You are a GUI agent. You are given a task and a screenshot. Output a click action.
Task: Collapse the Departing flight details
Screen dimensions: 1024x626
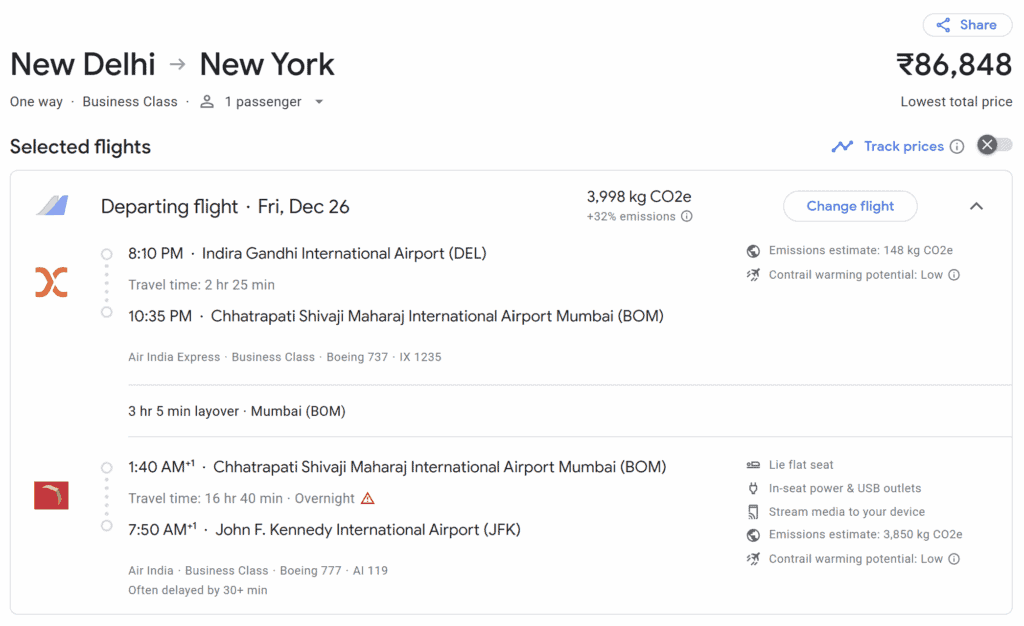[976, 206]
